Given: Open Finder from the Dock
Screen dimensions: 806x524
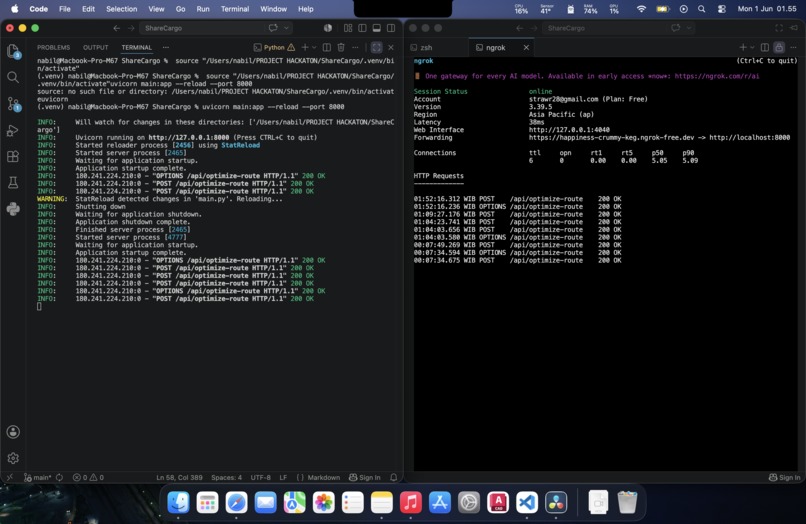Looking at the screenshot, I should coord(178,502).
